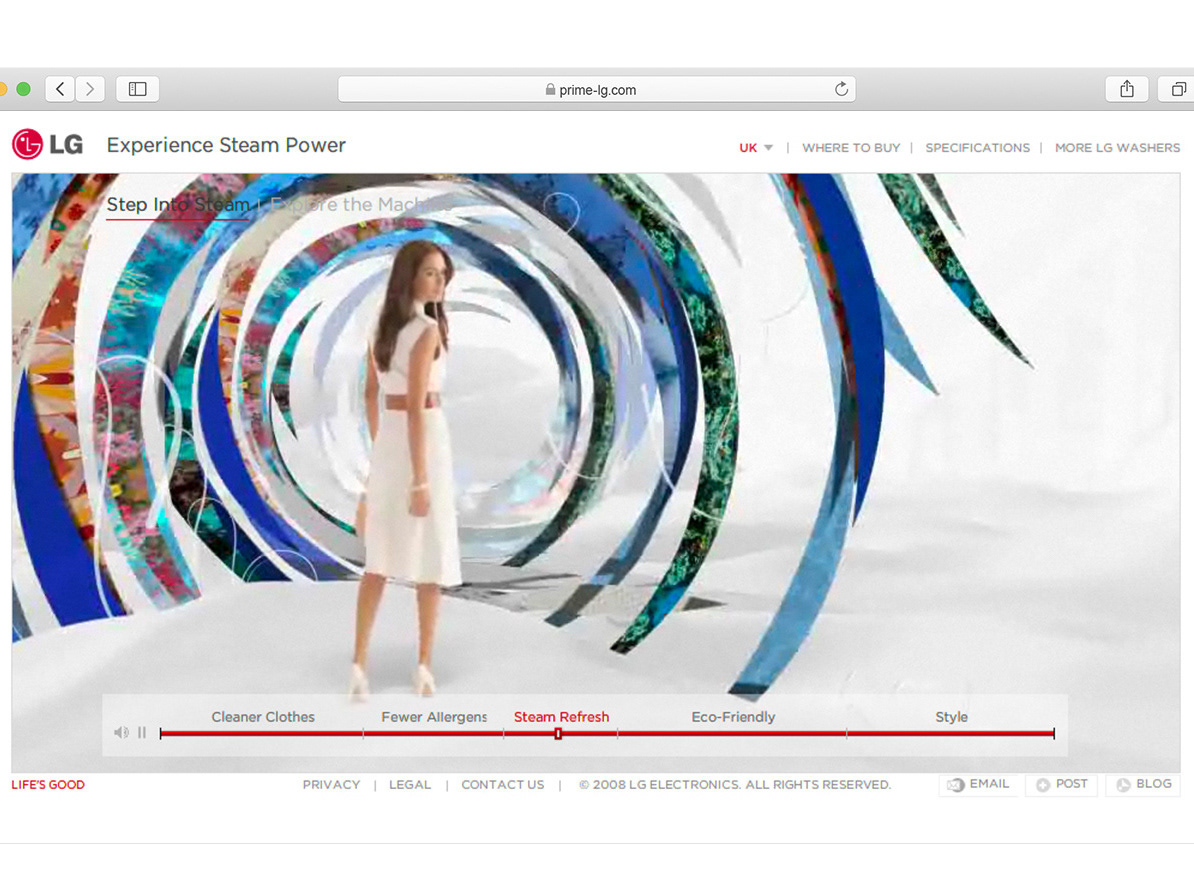Screen dimensions: 1194x896
Task: Open the UK region dropdown
Action: tap(755, 148)
